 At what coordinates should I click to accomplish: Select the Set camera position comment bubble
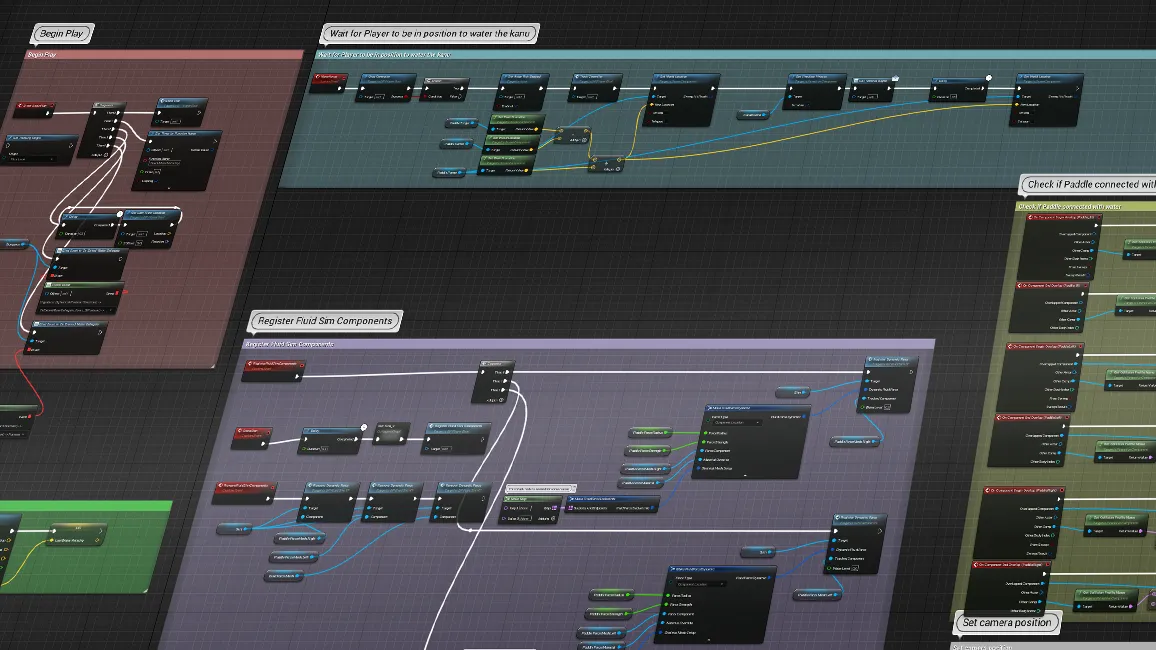coord(1007,622)
